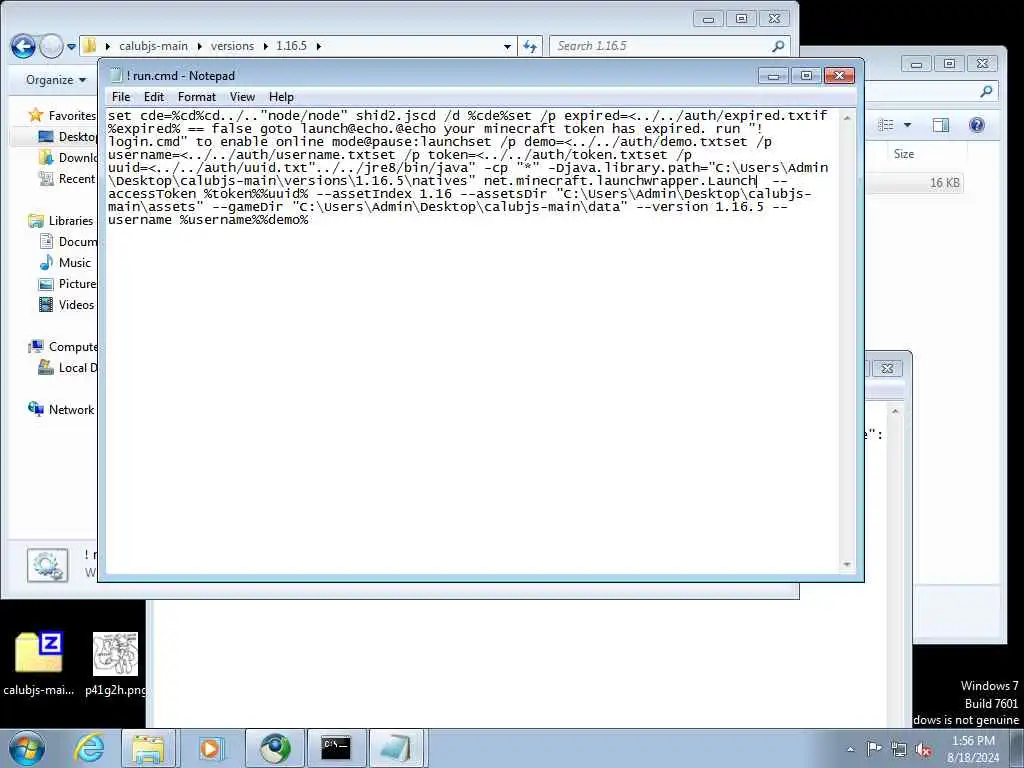The width and height of the screenshot is (1024, 768).
Task: Open the Organize dropdown menu
Action: (56, 80)
